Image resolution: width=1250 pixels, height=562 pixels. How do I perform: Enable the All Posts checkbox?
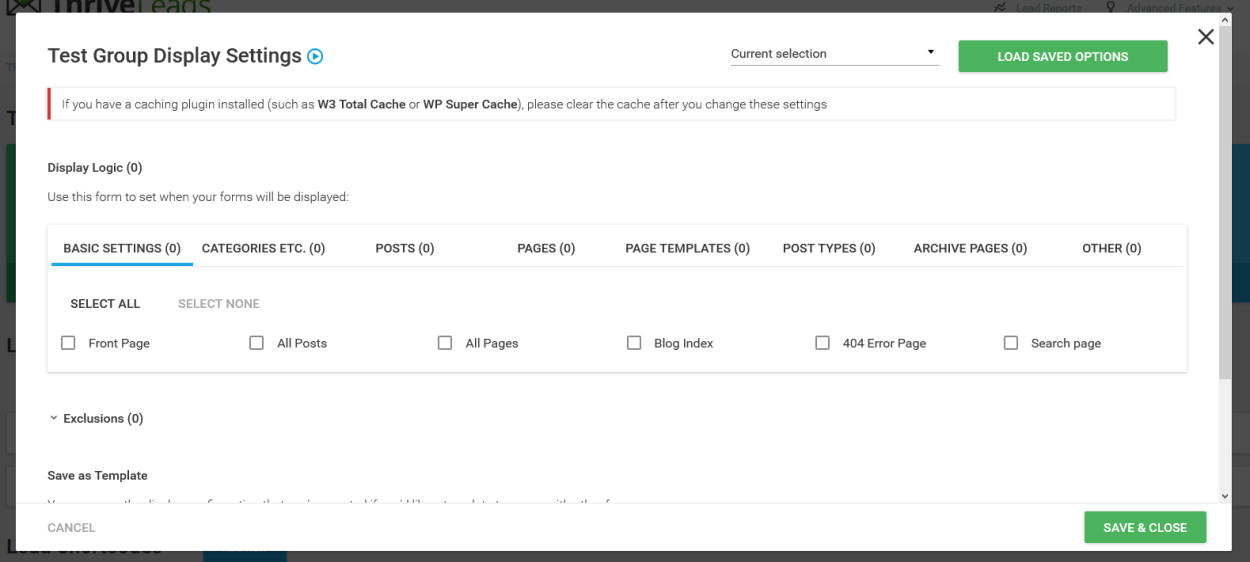[257, 343]
